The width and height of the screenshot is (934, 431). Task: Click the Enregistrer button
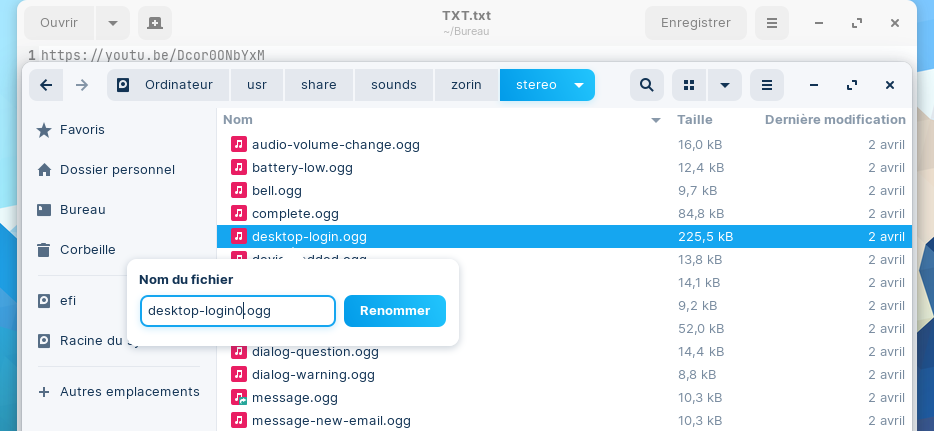(x=696, y=22)
